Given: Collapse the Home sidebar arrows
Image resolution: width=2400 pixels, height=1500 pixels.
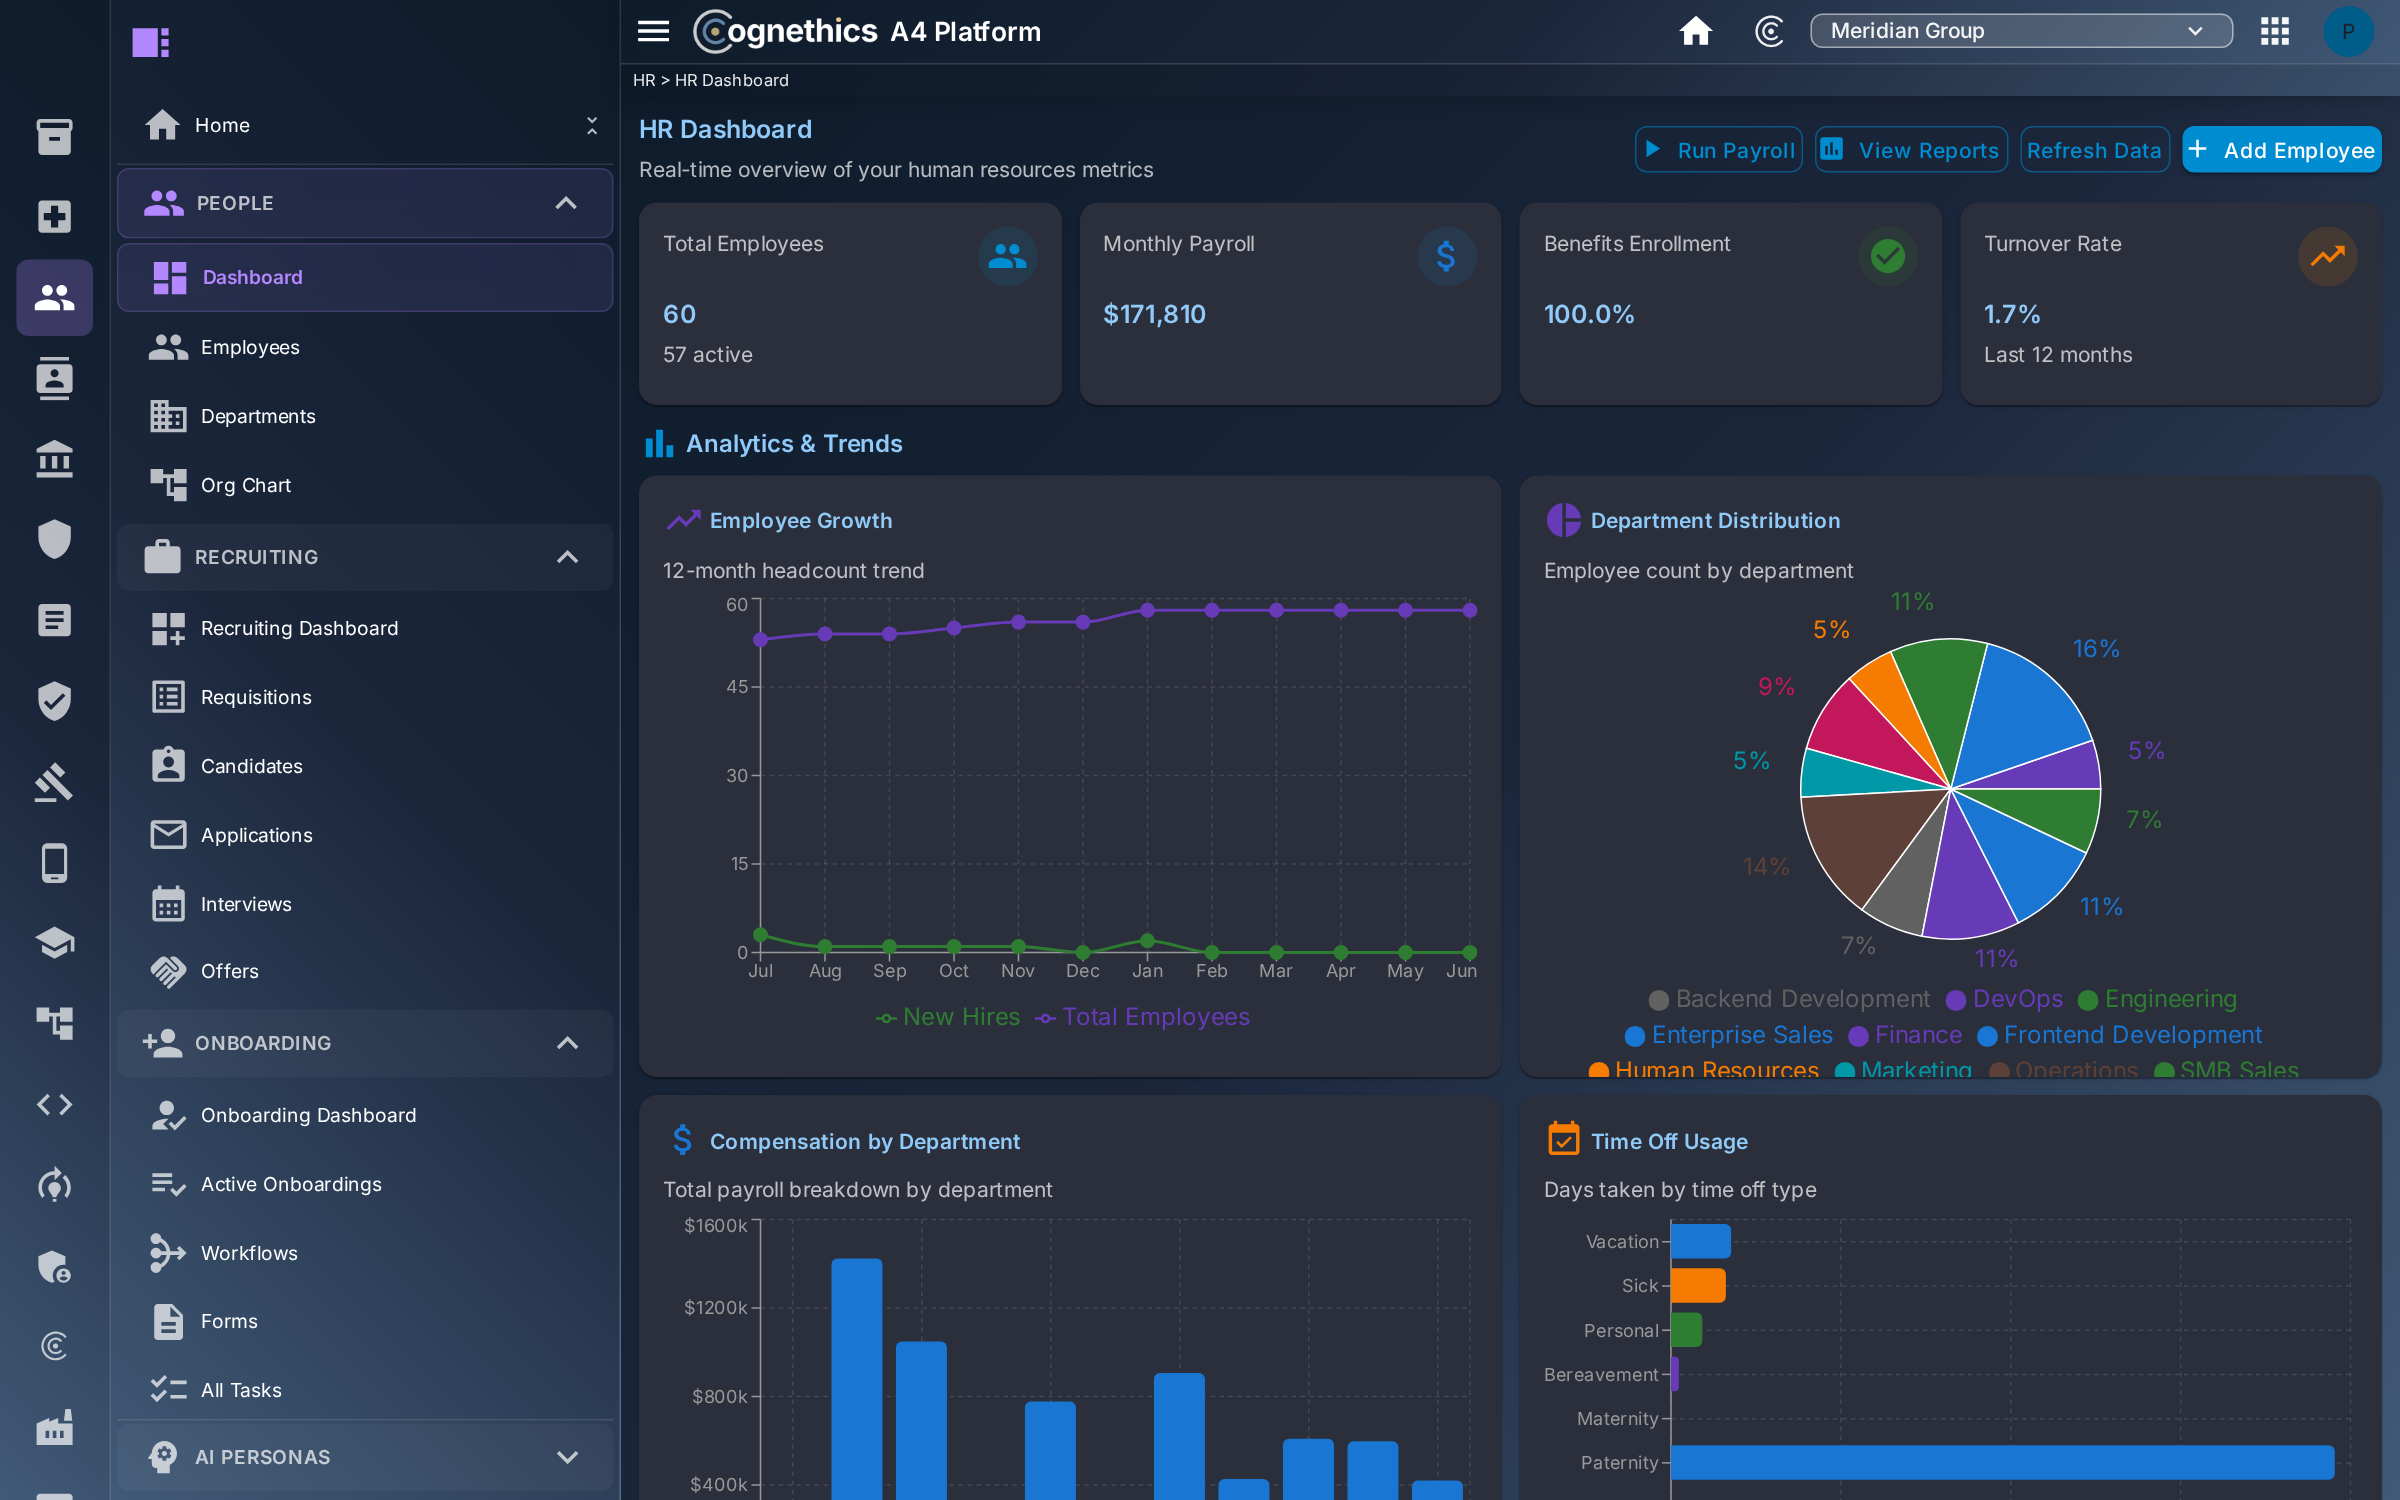Looking at the screenshot, I should point(592,125).
